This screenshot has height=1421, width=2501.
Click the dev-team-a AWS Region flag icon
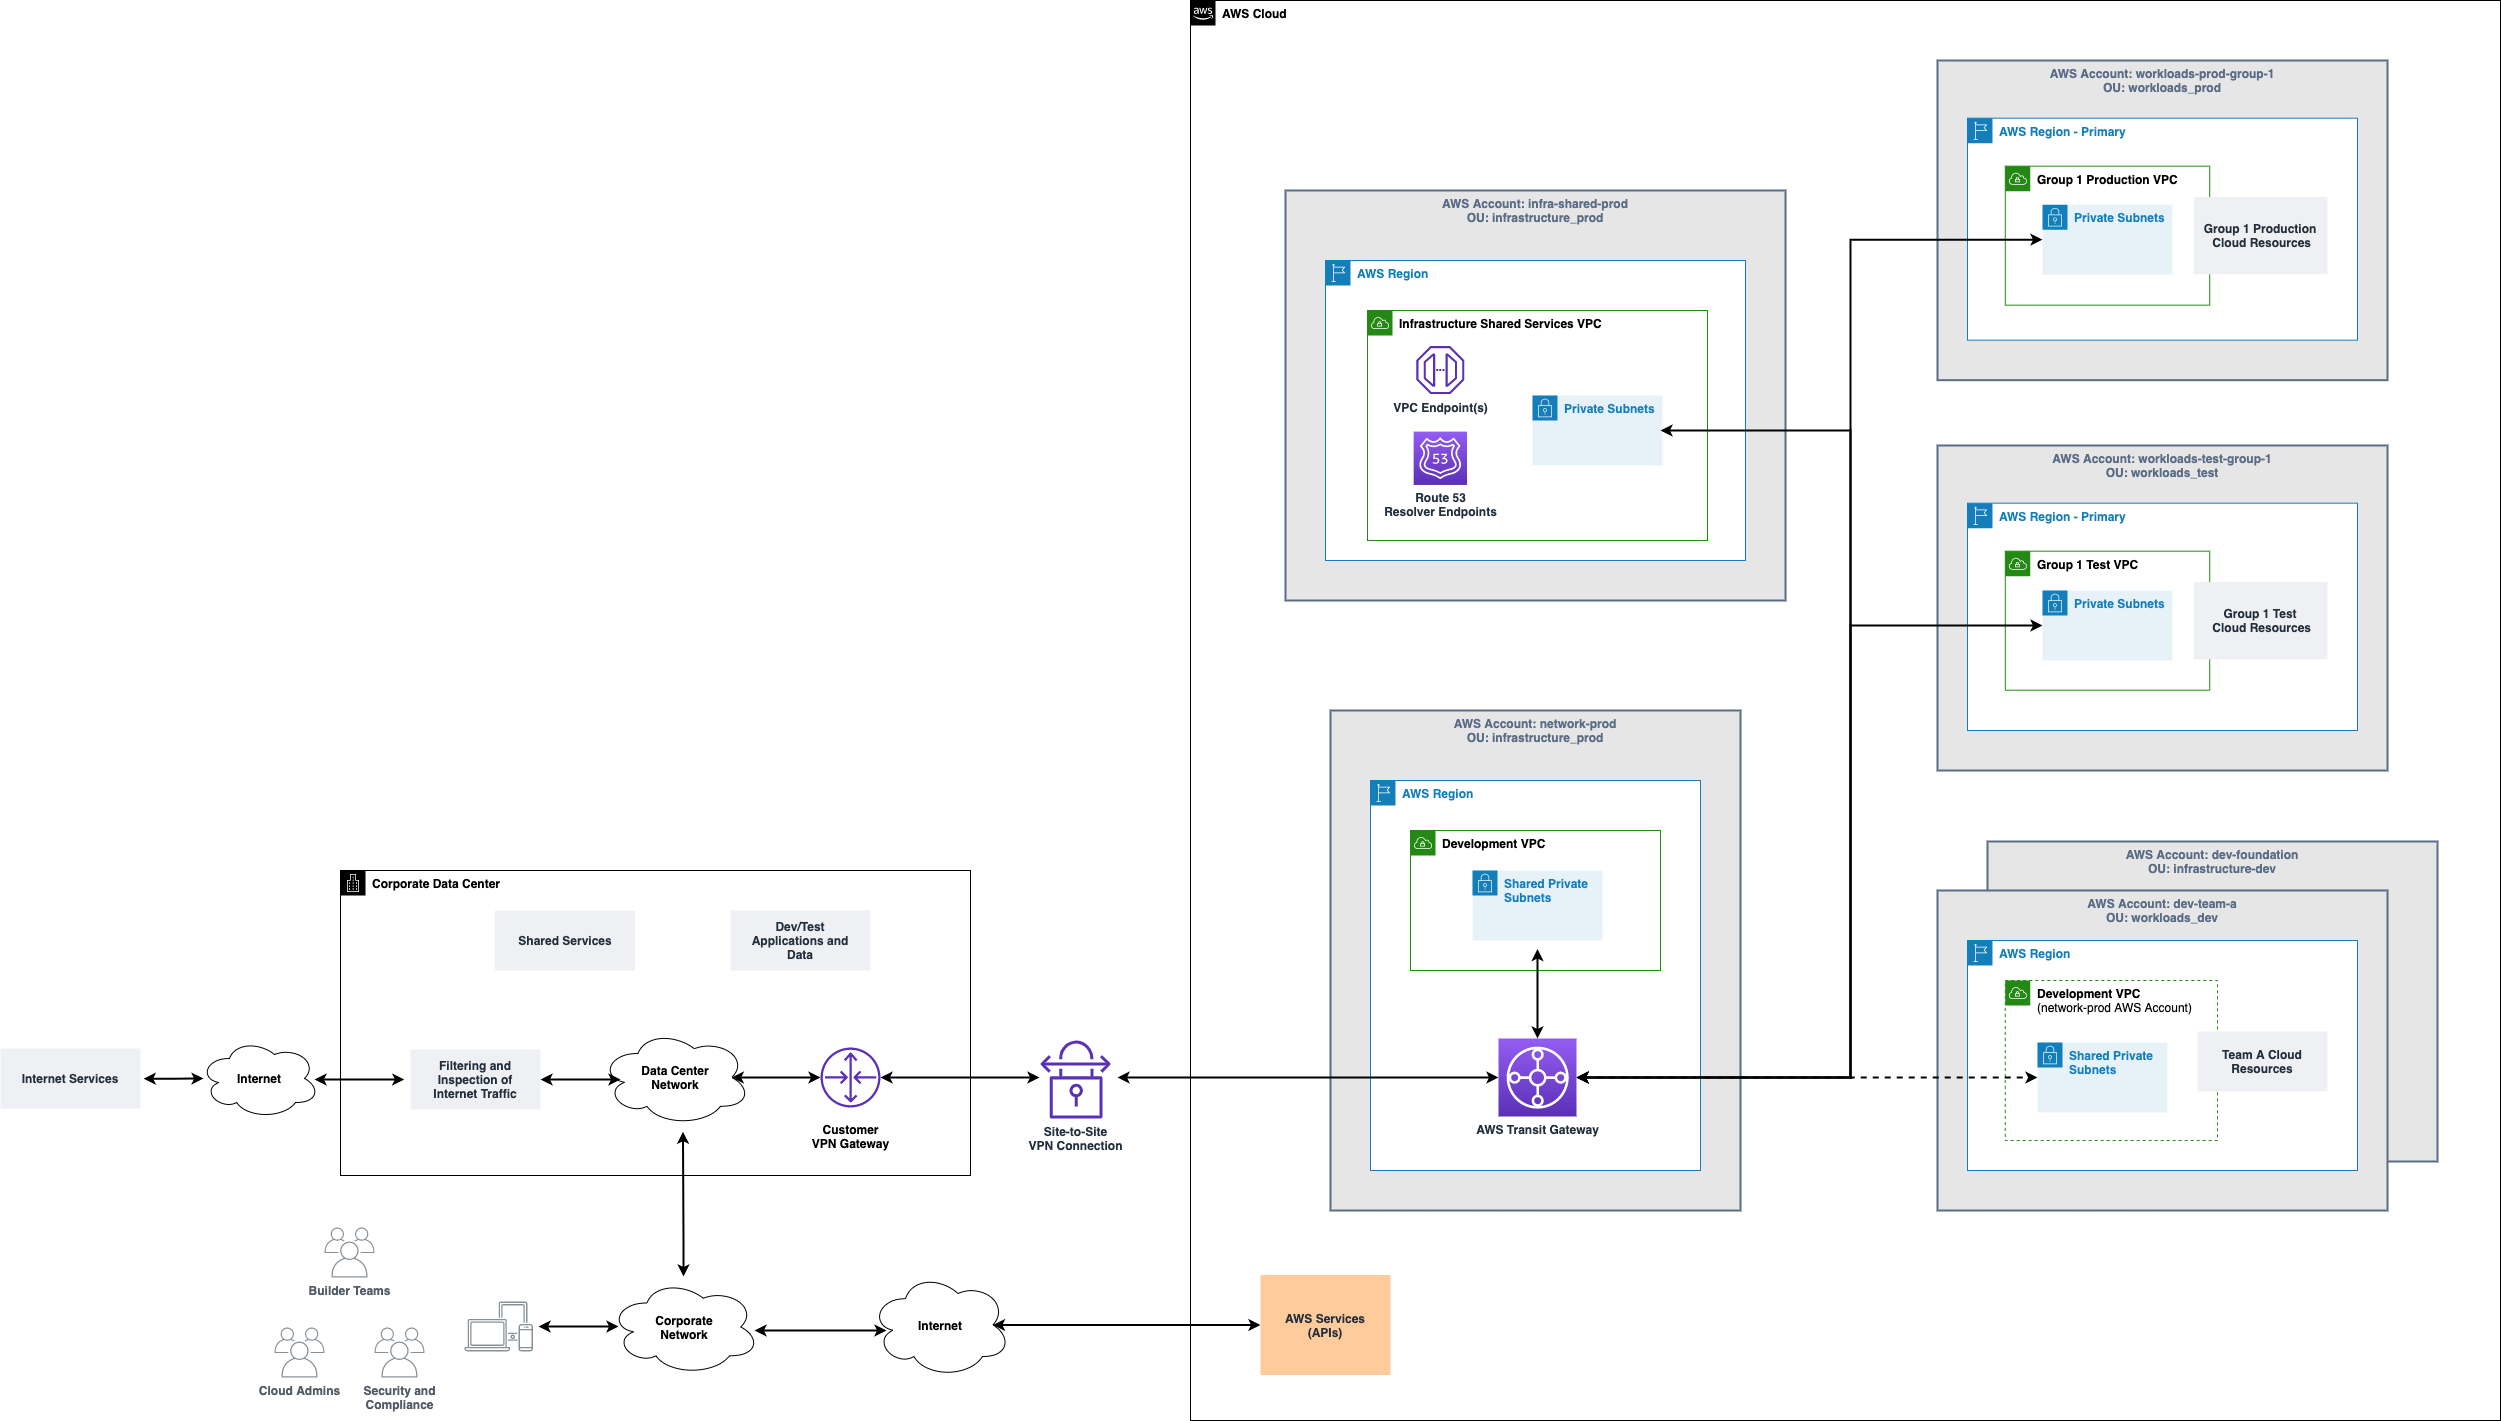(1980, 953)
